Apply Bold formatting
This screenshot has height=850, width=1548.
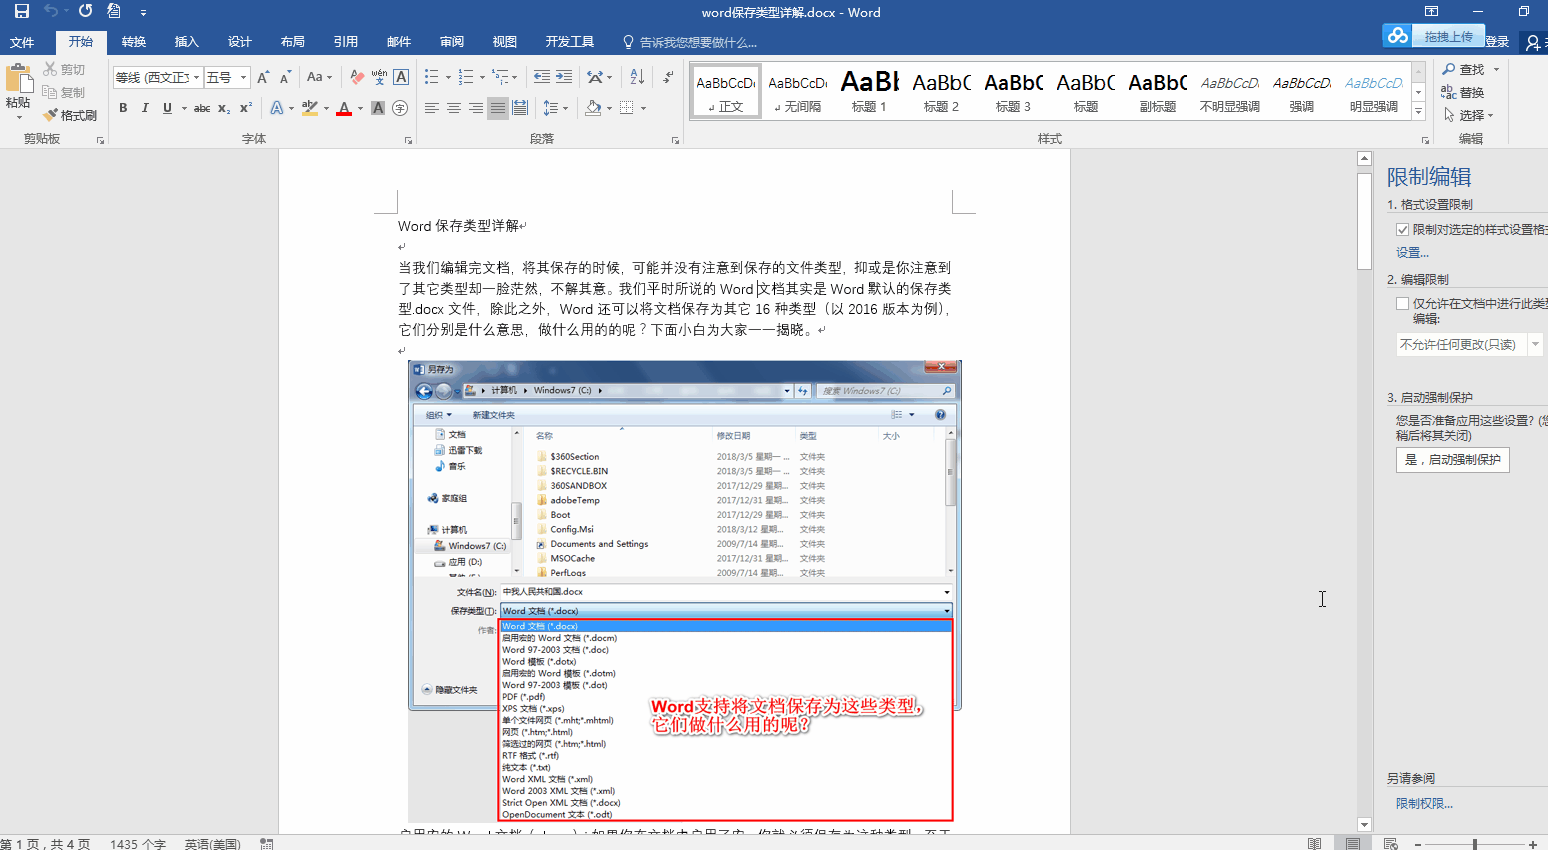click(123, 108)
